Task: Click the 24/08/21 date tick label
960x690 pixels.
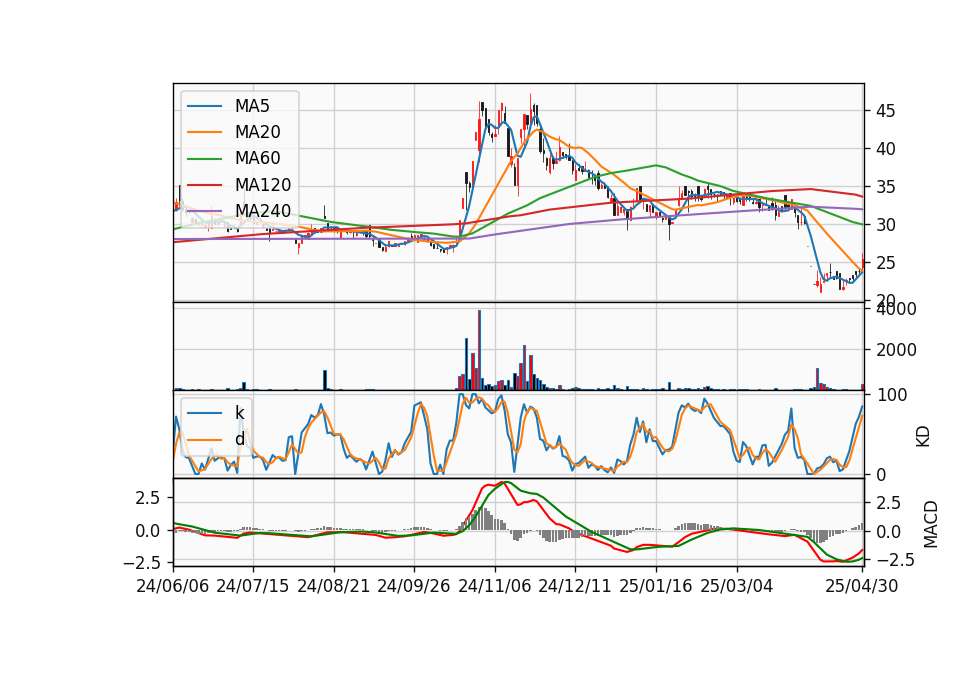Action: point(334,586)
